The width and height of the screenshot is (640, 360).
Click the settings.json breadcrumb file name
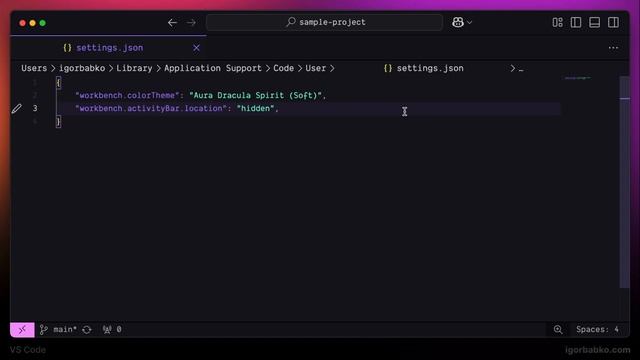click(430, 68)
